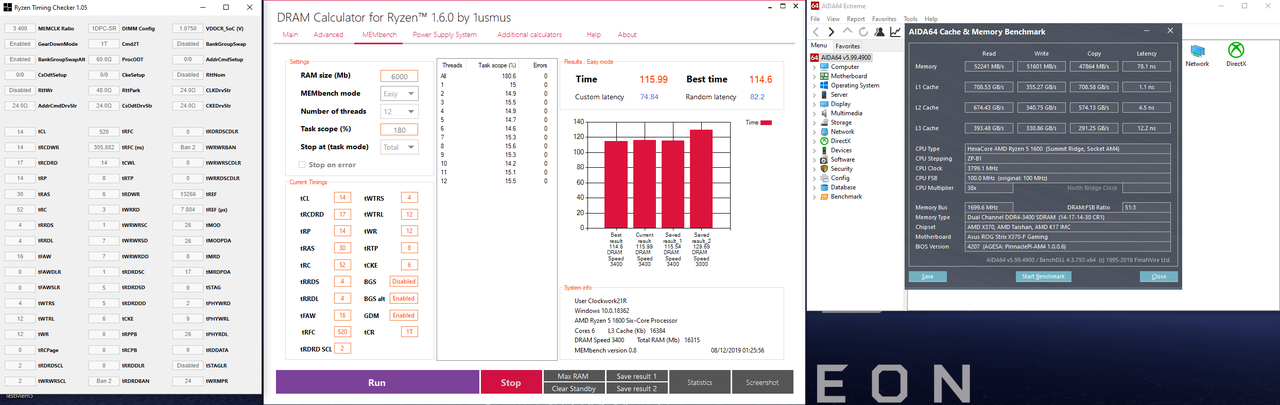Image resolution: width=1280 pixels, height=405 pixels.
Task: Select Display icon in AIDA64 tree
Action: 825,104
